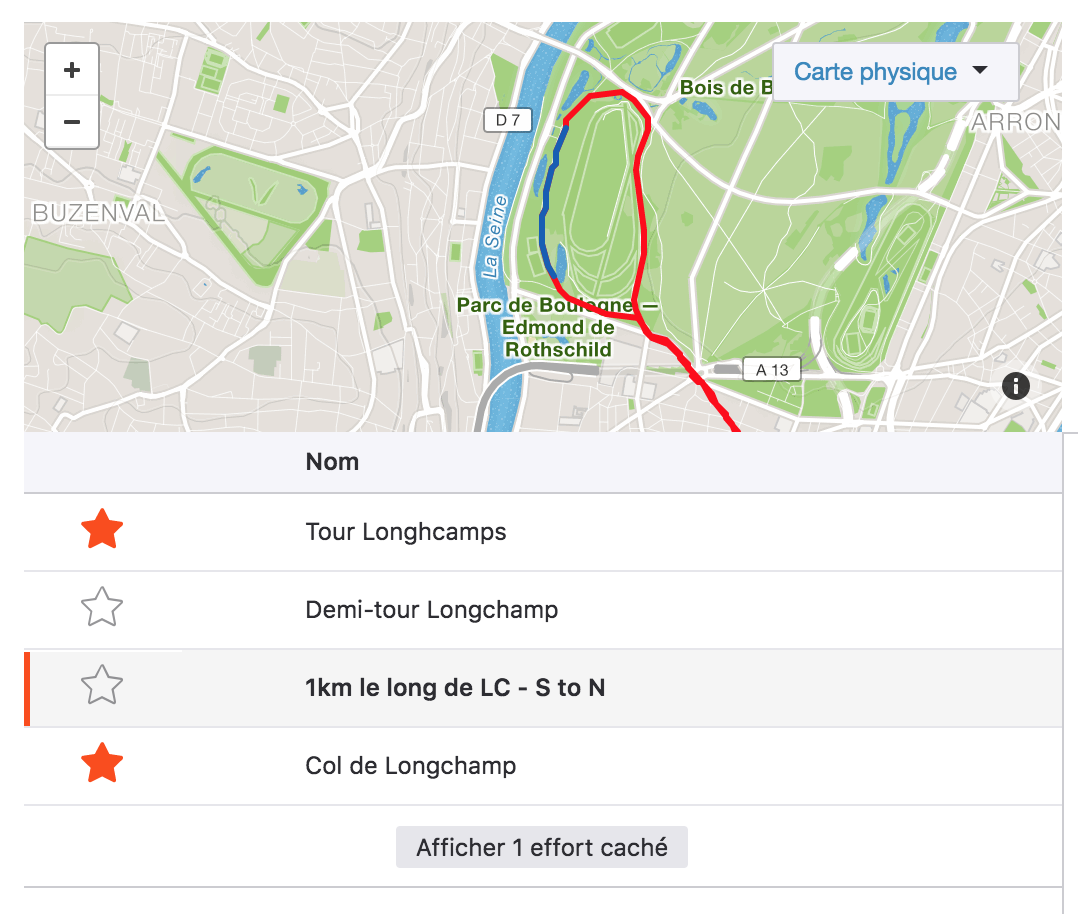
Task: Select the 1km le long de LC row
Action: click(543, 688)
